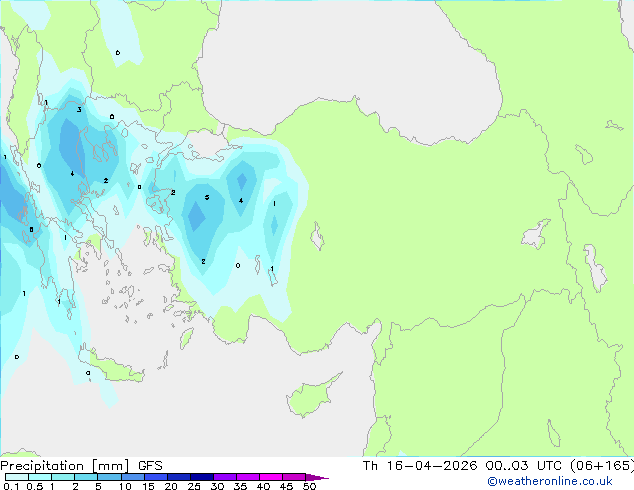Viewport: 634px width, 490px height.
Task: Select the 1–2 mm legend color swatch
Action: click(63, 477)
